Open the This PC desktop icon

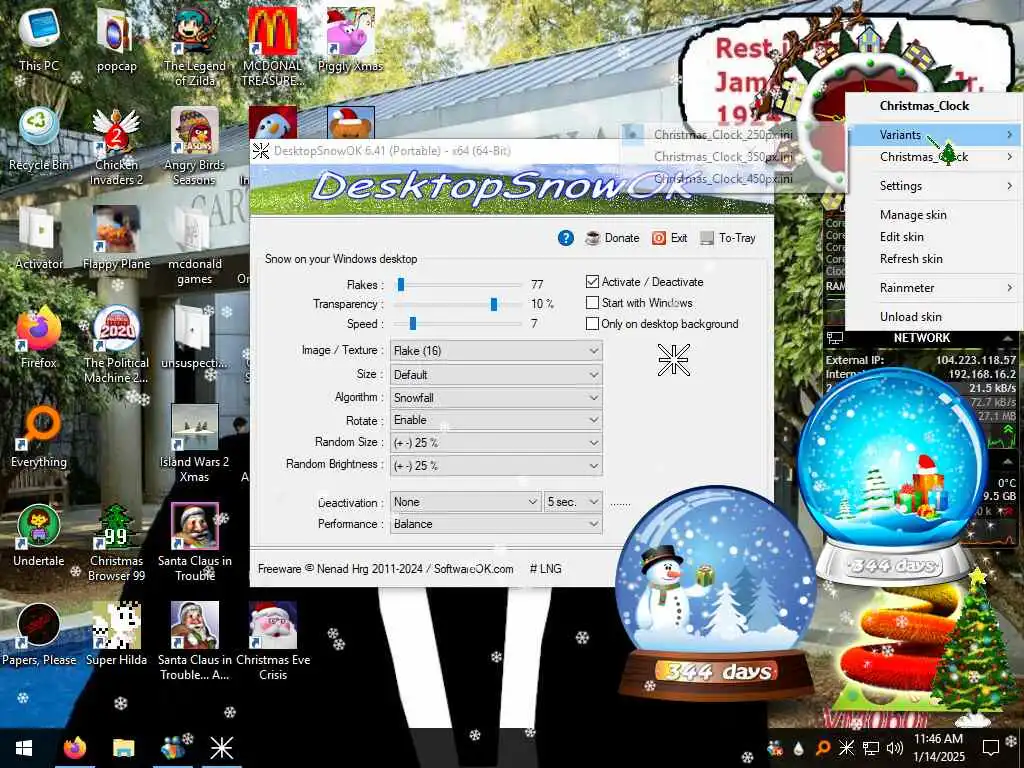click(x=39, y=39)
